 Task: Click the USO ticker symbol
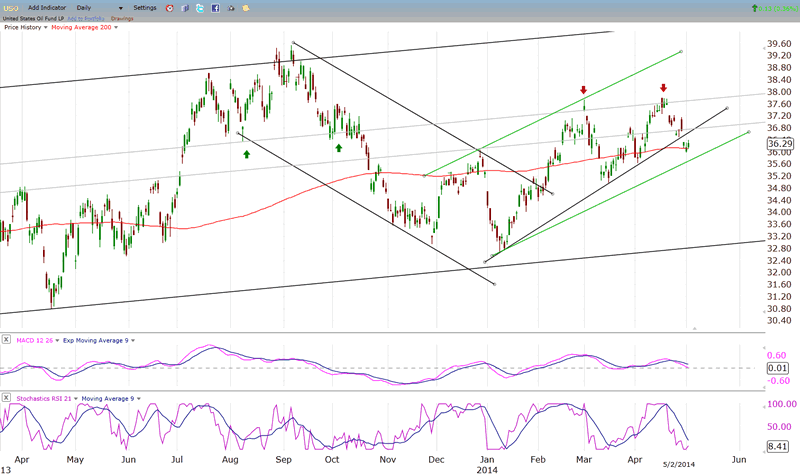click(x=11, y=7)
